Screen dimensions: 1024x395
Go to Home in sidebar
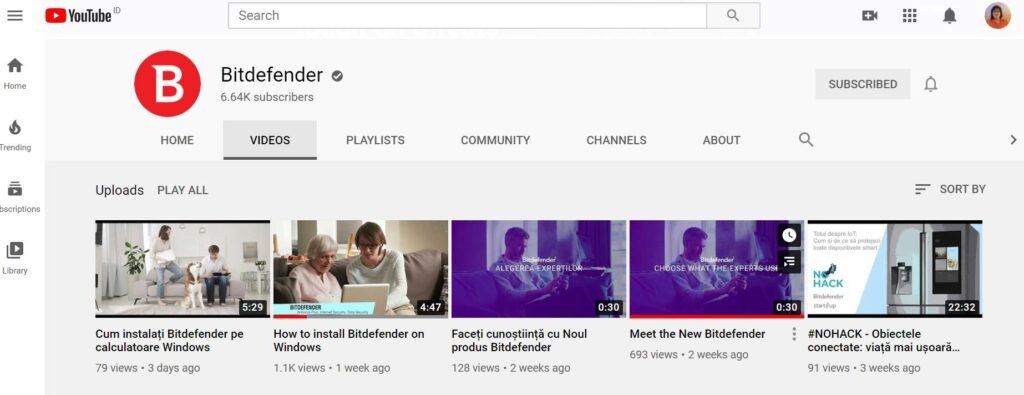[x=14, y=73]
